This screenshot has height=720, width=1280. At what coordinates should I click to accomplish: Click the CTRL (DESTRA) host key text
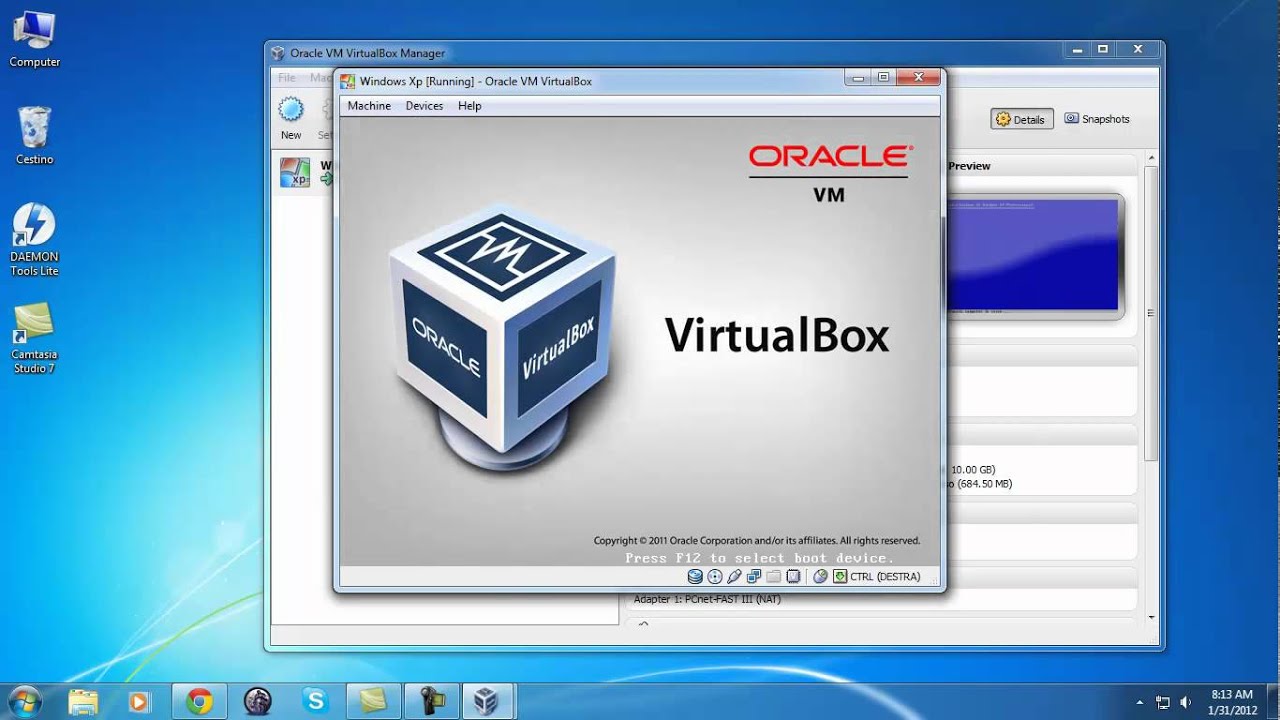[885, 577]
